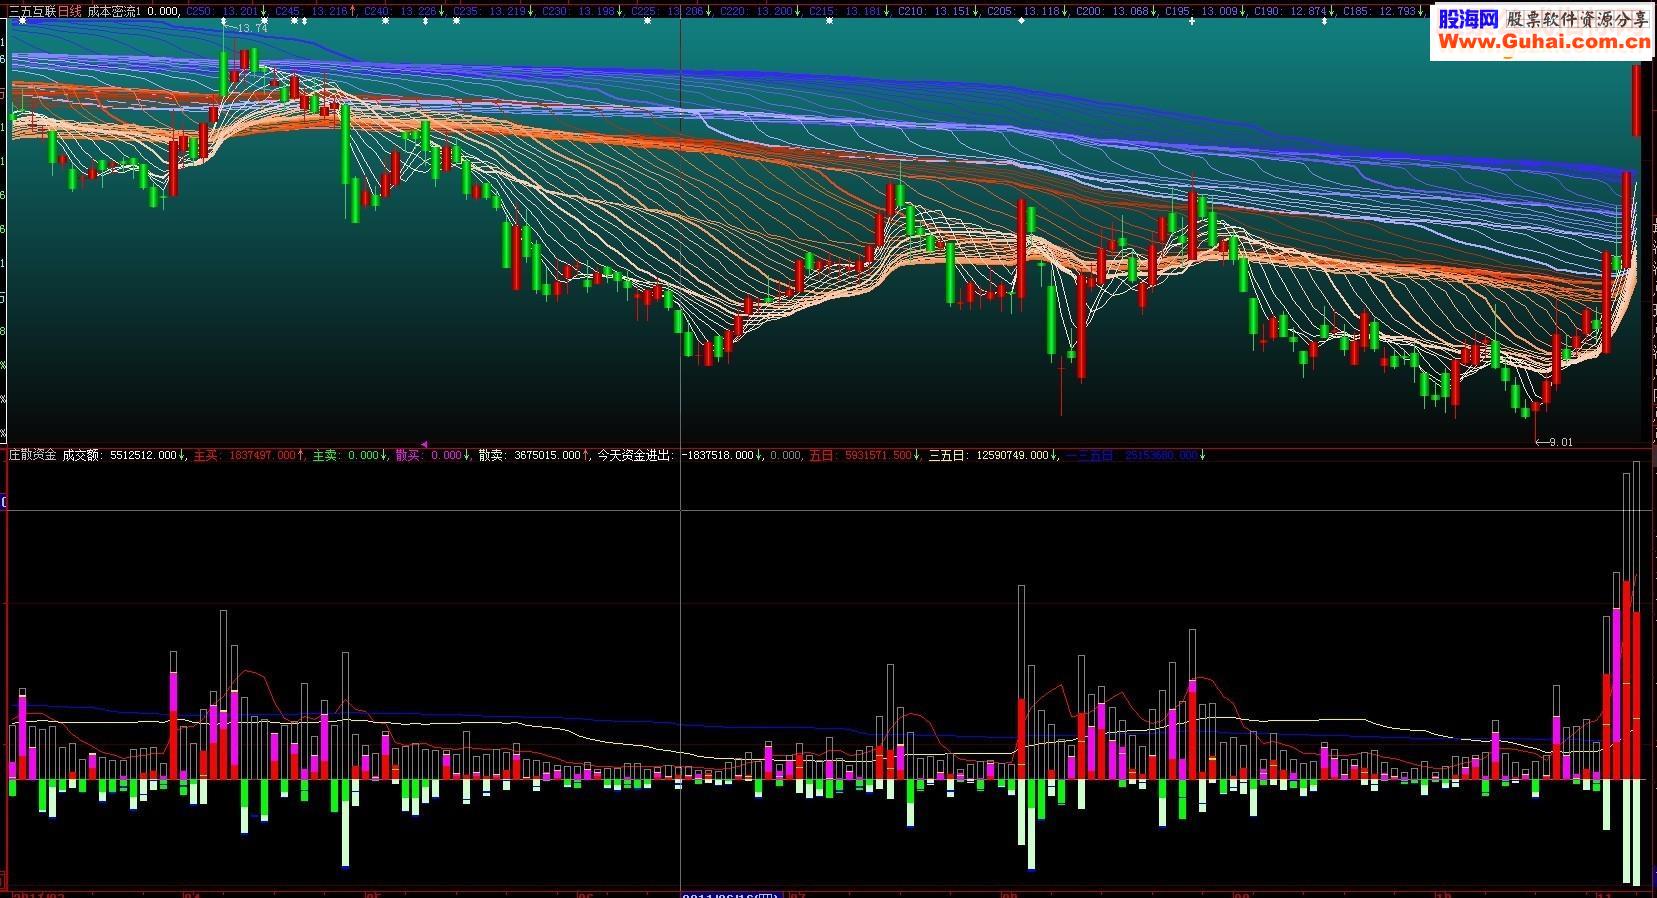Click the C200: 13.068 indicator value
The image size is (1657, 898).
[1118, 12]
